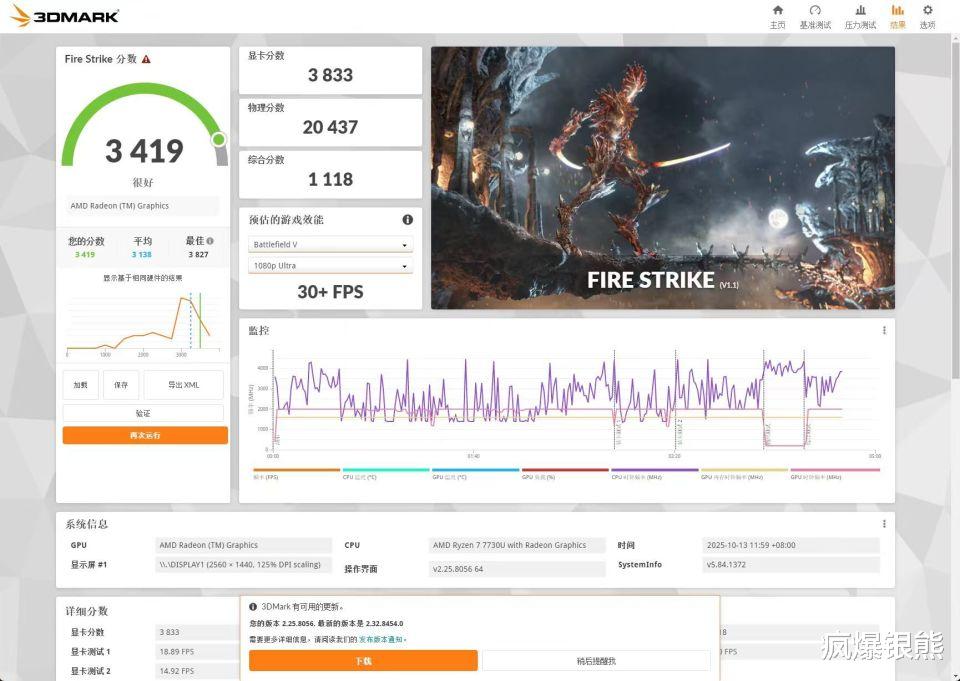Click the GPU field in 系统信息

point(244,545)
